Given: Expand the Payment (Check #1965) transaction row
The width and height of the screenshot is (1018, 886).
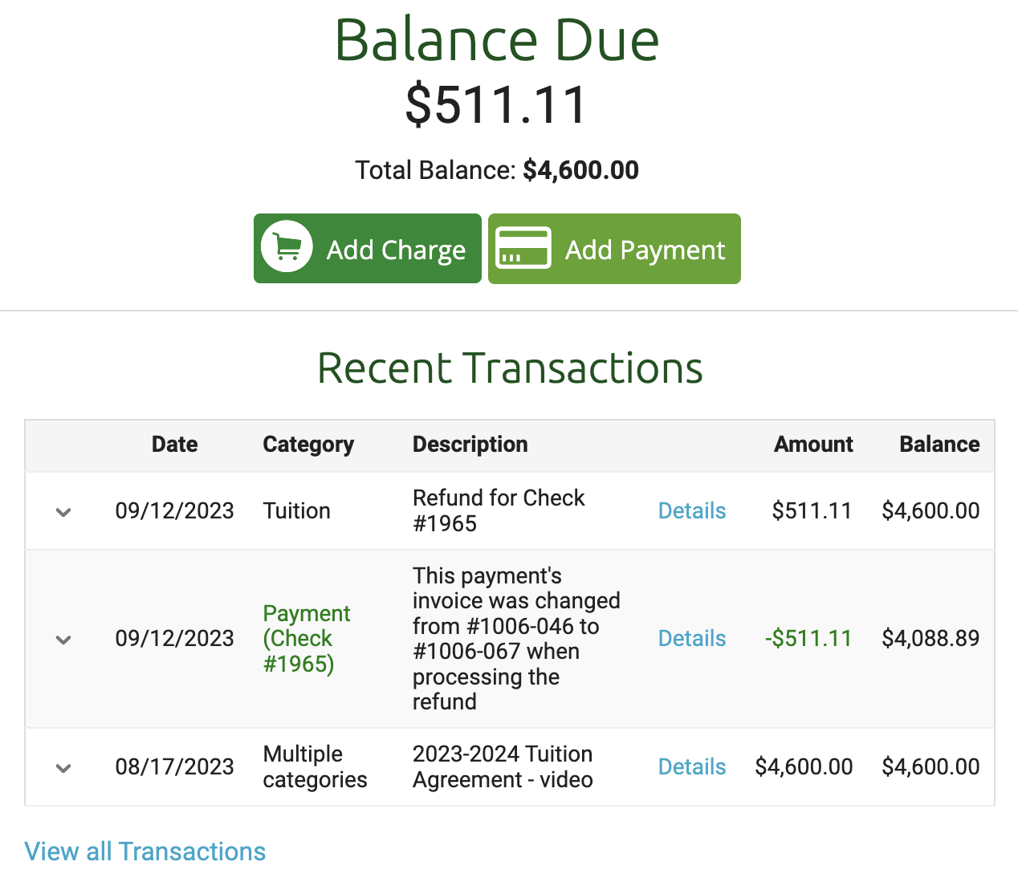Looking at the screenshot, I should pos(63,639).
